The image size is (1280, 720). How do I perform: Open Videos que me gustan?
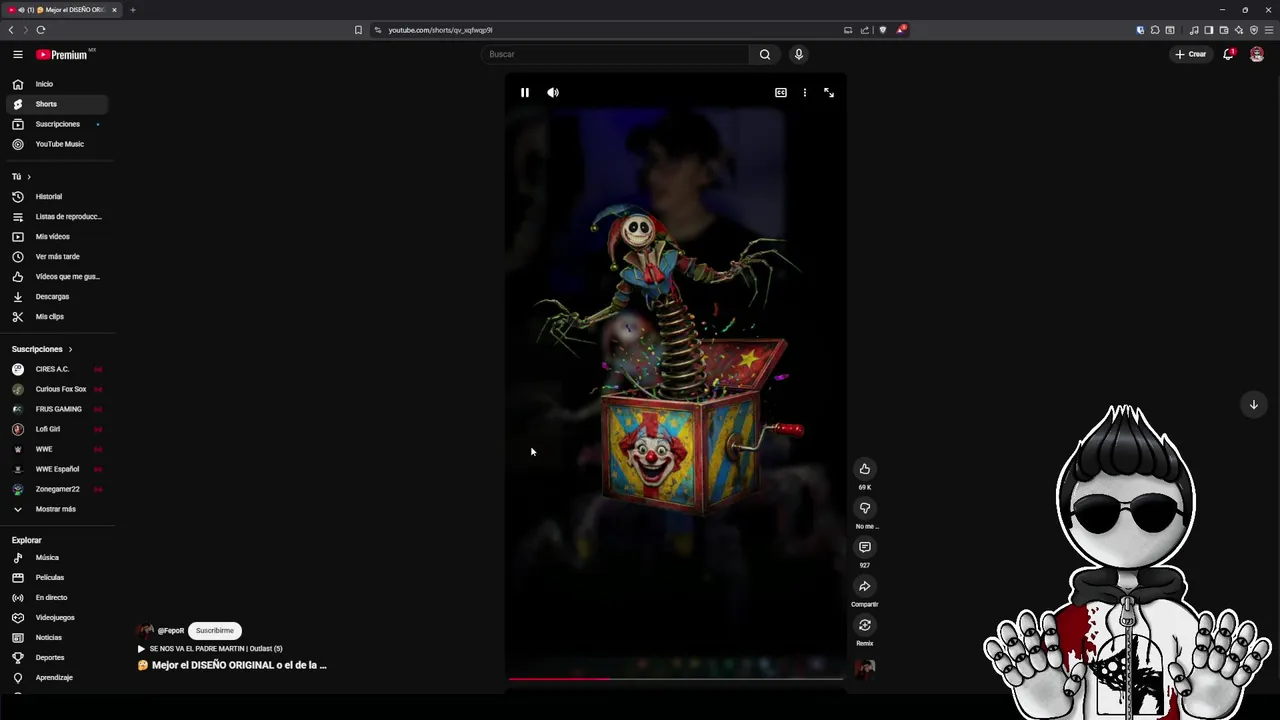coord(56,277)
